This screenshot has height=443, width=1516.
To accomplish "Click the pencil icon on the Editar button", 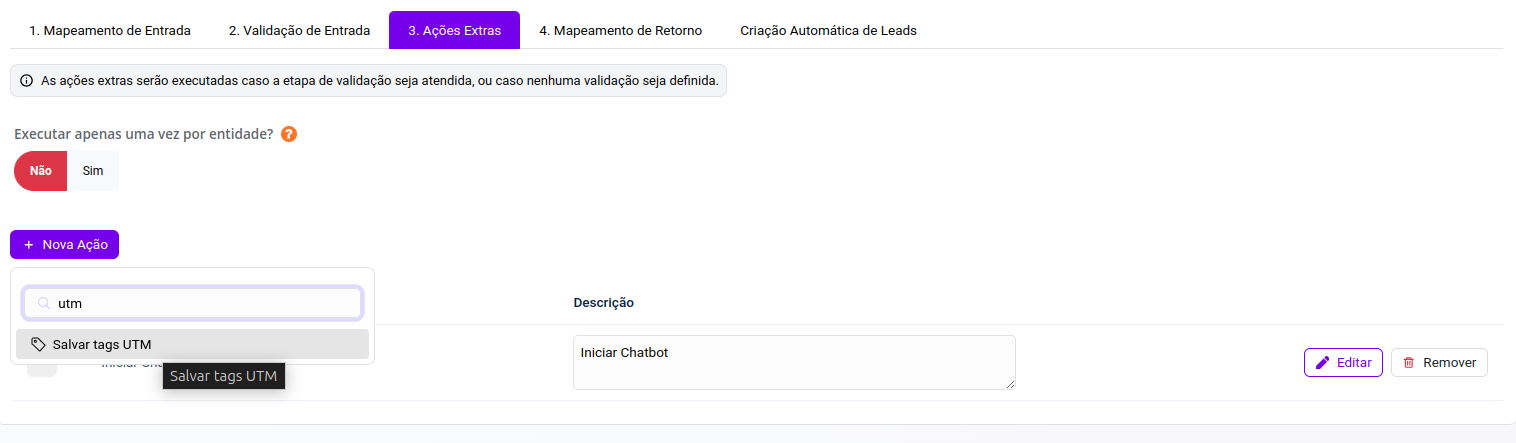I will coord(1322,363).
